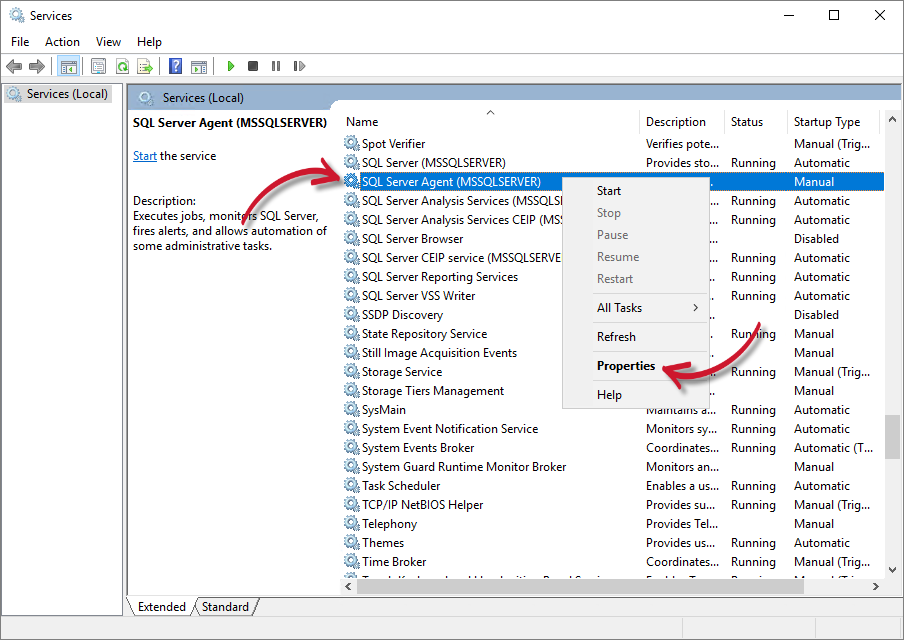Toggle the Show/Hide Console Tree toolbar icon
Image resolution: width=904 pixels, height=640 pixels.
point(68,66)
